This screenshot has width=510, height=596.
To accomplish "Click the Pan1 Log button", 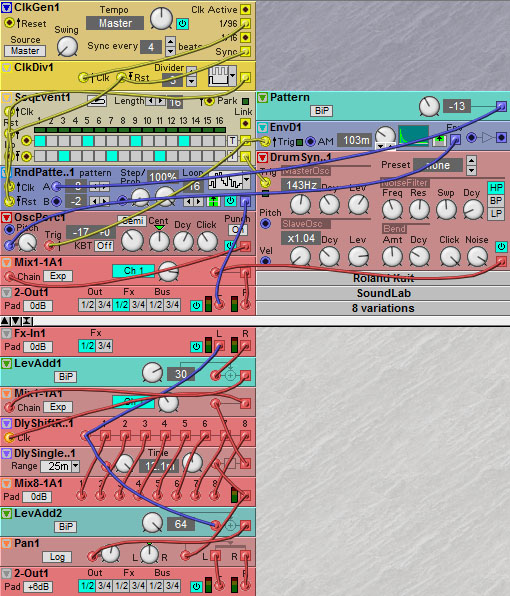I will (57, 557).
